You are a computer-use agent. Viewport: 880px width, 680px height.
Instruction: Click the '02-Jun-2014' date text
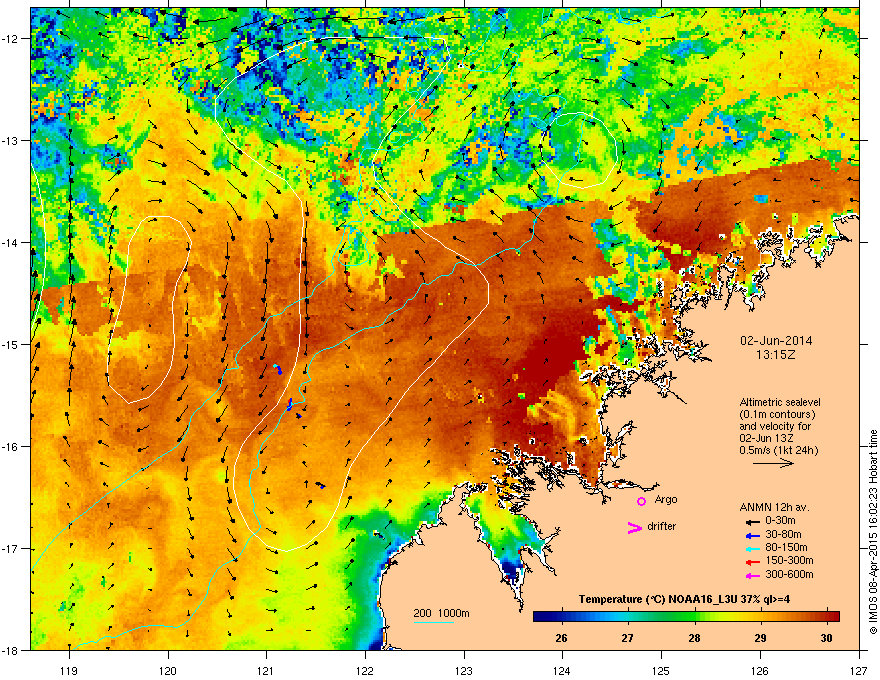(x=776, y=341)
